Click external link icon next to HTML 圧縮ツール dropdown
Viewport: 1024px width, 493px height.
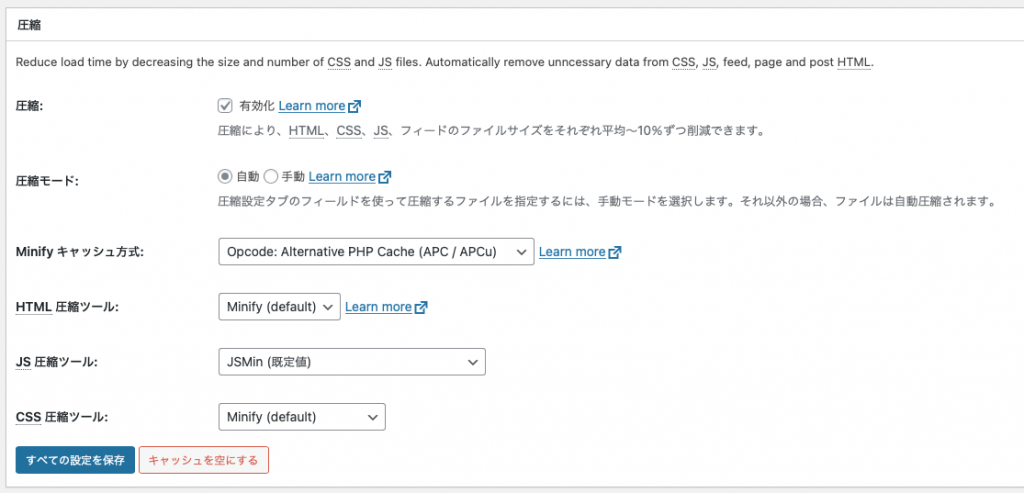pos(421,307)
